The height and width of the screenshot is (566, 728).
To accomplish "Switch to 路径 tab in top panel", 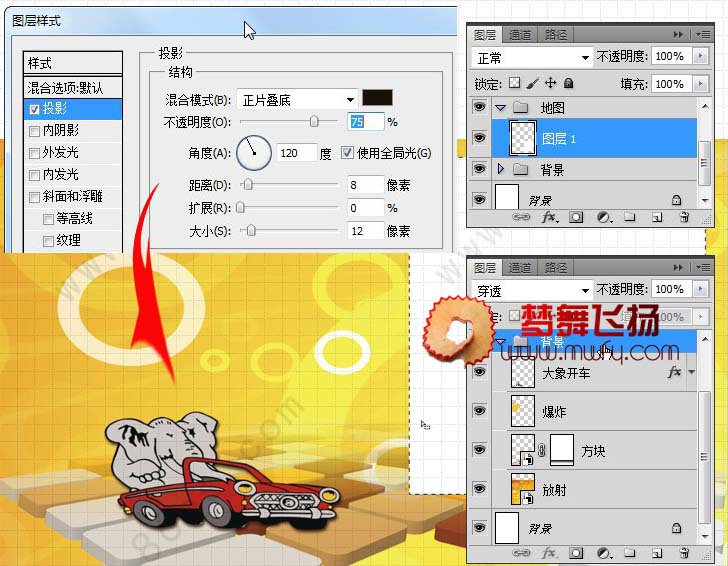I will (556, 35).
